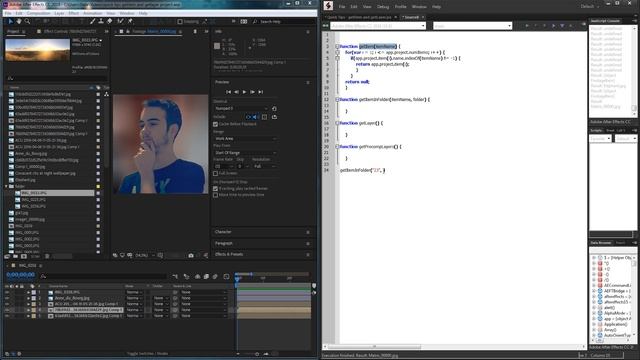
Task: Click the link chain icon beside ExtendScript target dropdown
Action: coord(326,26)
